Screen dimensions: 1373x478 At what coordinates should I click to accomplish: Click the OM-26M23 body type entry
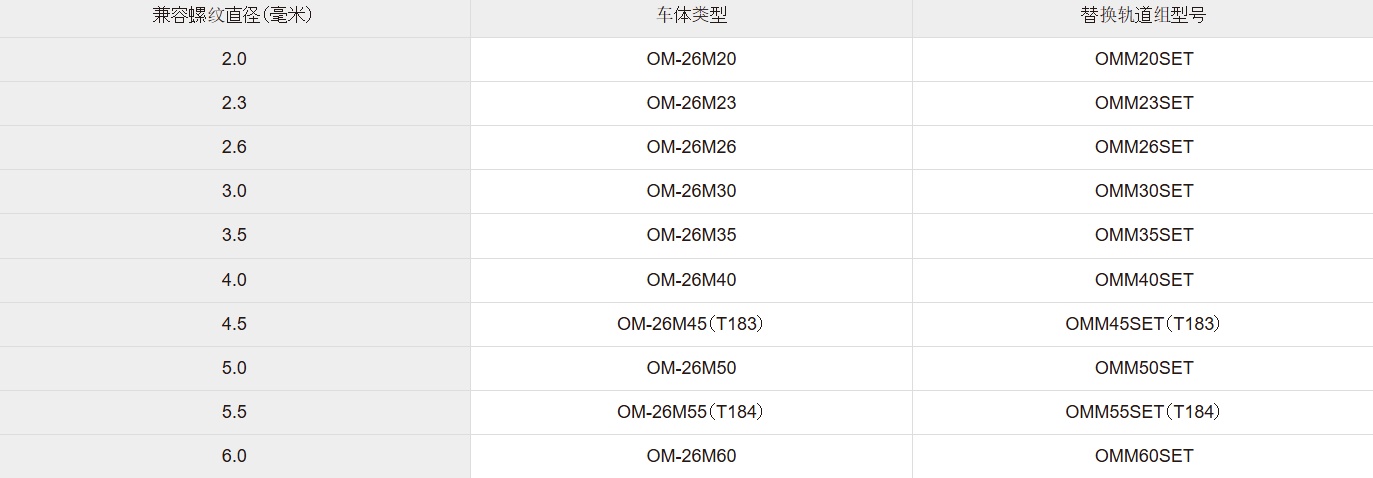[691, 103]
